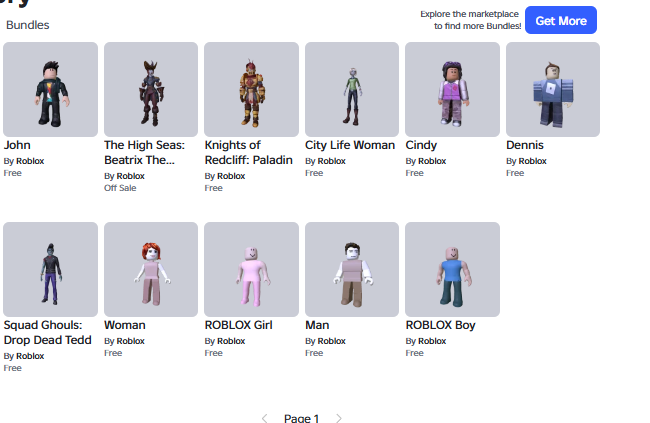Click the ROBLOX Boy title link
The width and height of the screenshot is (650, 423).
pyautogui.click(x=440, y=325)
